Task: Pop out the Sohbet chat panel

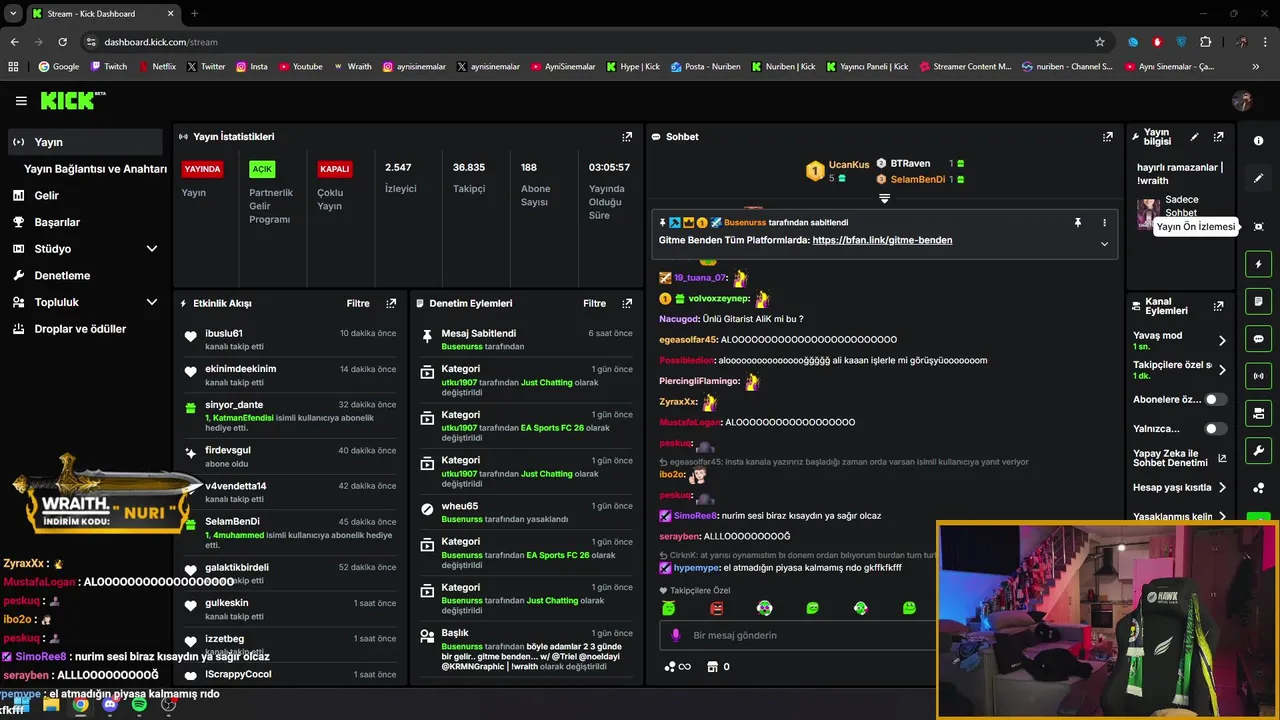Action: coord(1108,137)
